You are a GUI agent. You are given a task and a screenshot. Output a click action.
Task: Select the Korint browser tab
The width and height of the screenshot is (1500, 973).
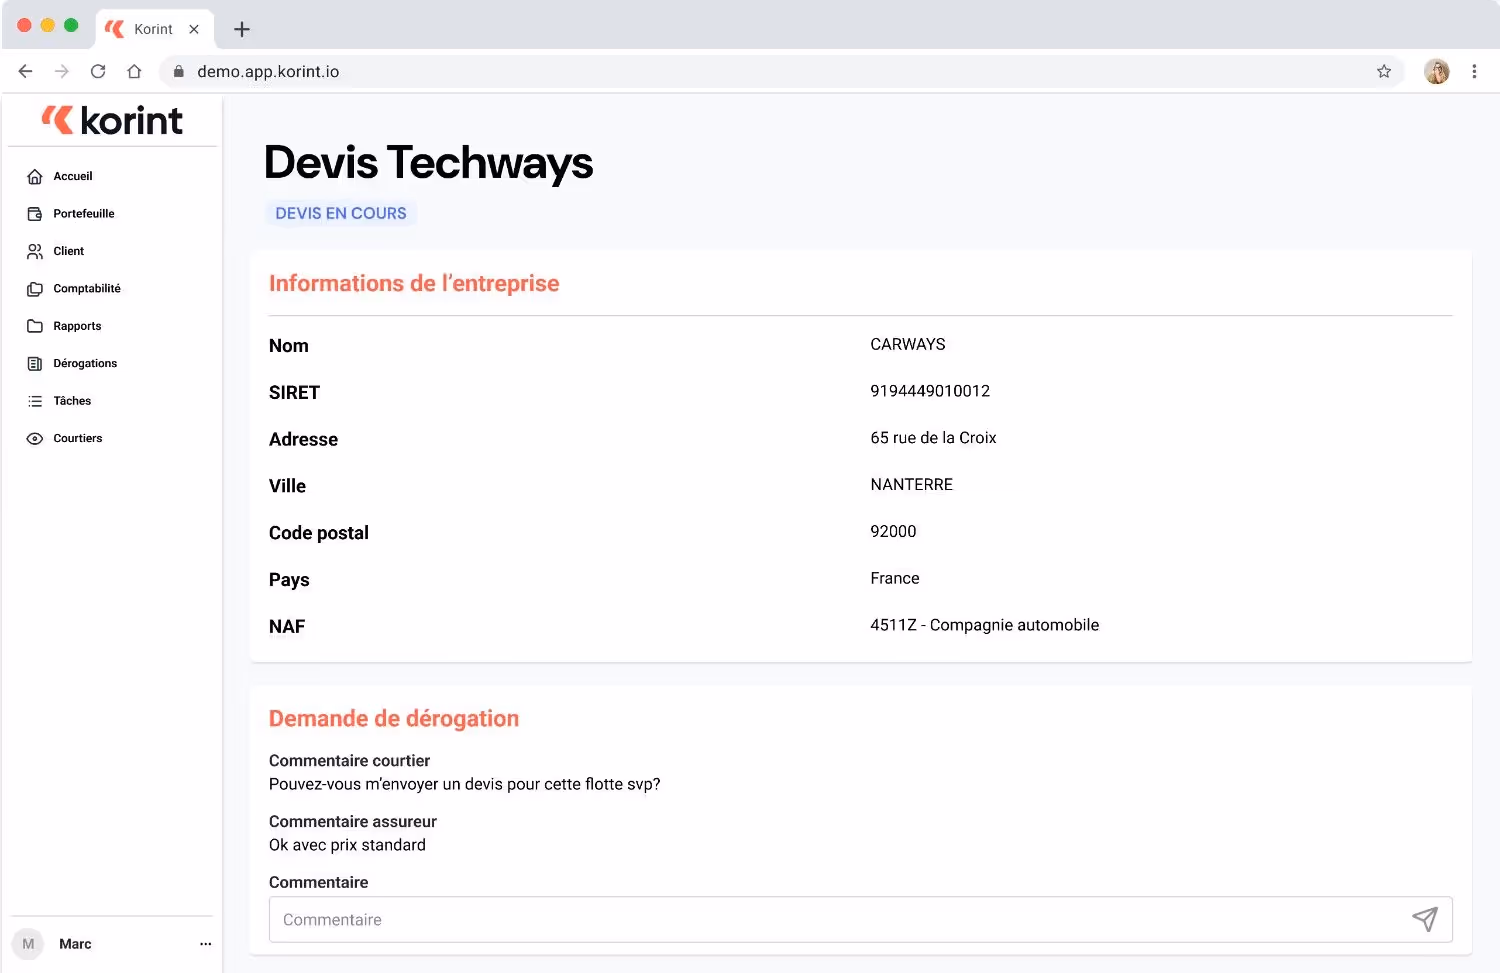[153, 29]
